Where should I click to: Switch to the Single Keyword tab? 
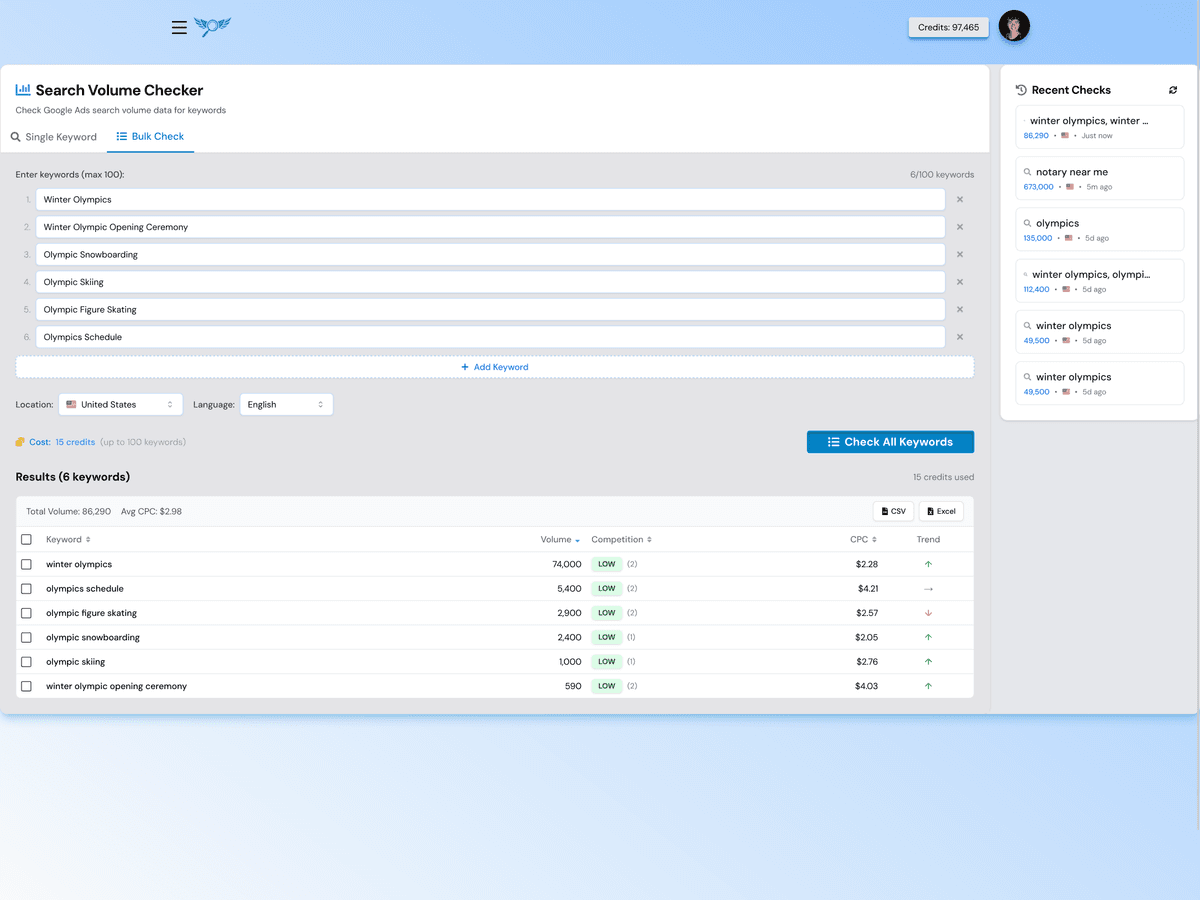54,136
